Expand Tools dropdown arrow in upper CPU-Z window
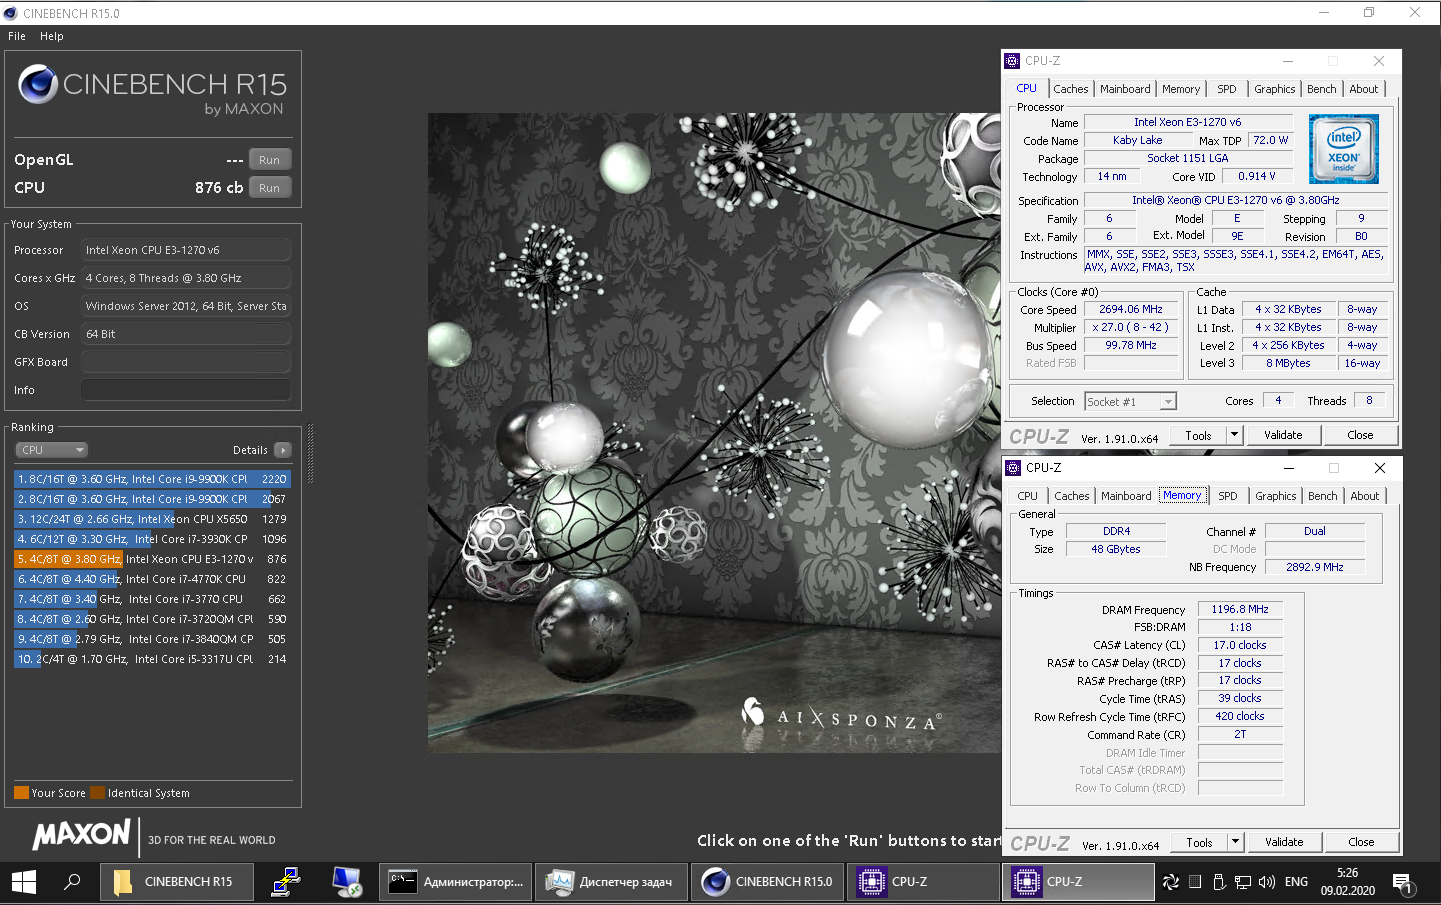 (x=1234, y=435)
